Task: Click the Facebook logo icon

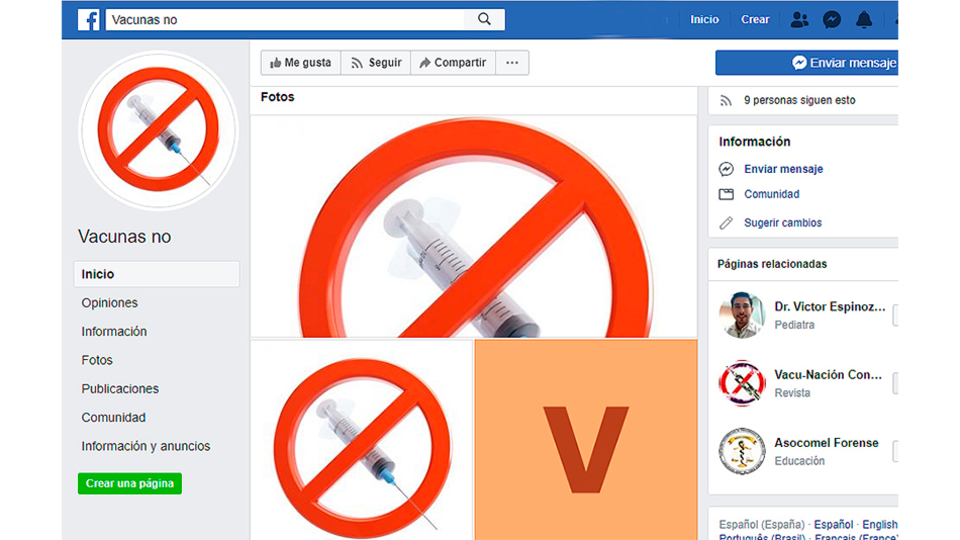Action: point(89,20)
